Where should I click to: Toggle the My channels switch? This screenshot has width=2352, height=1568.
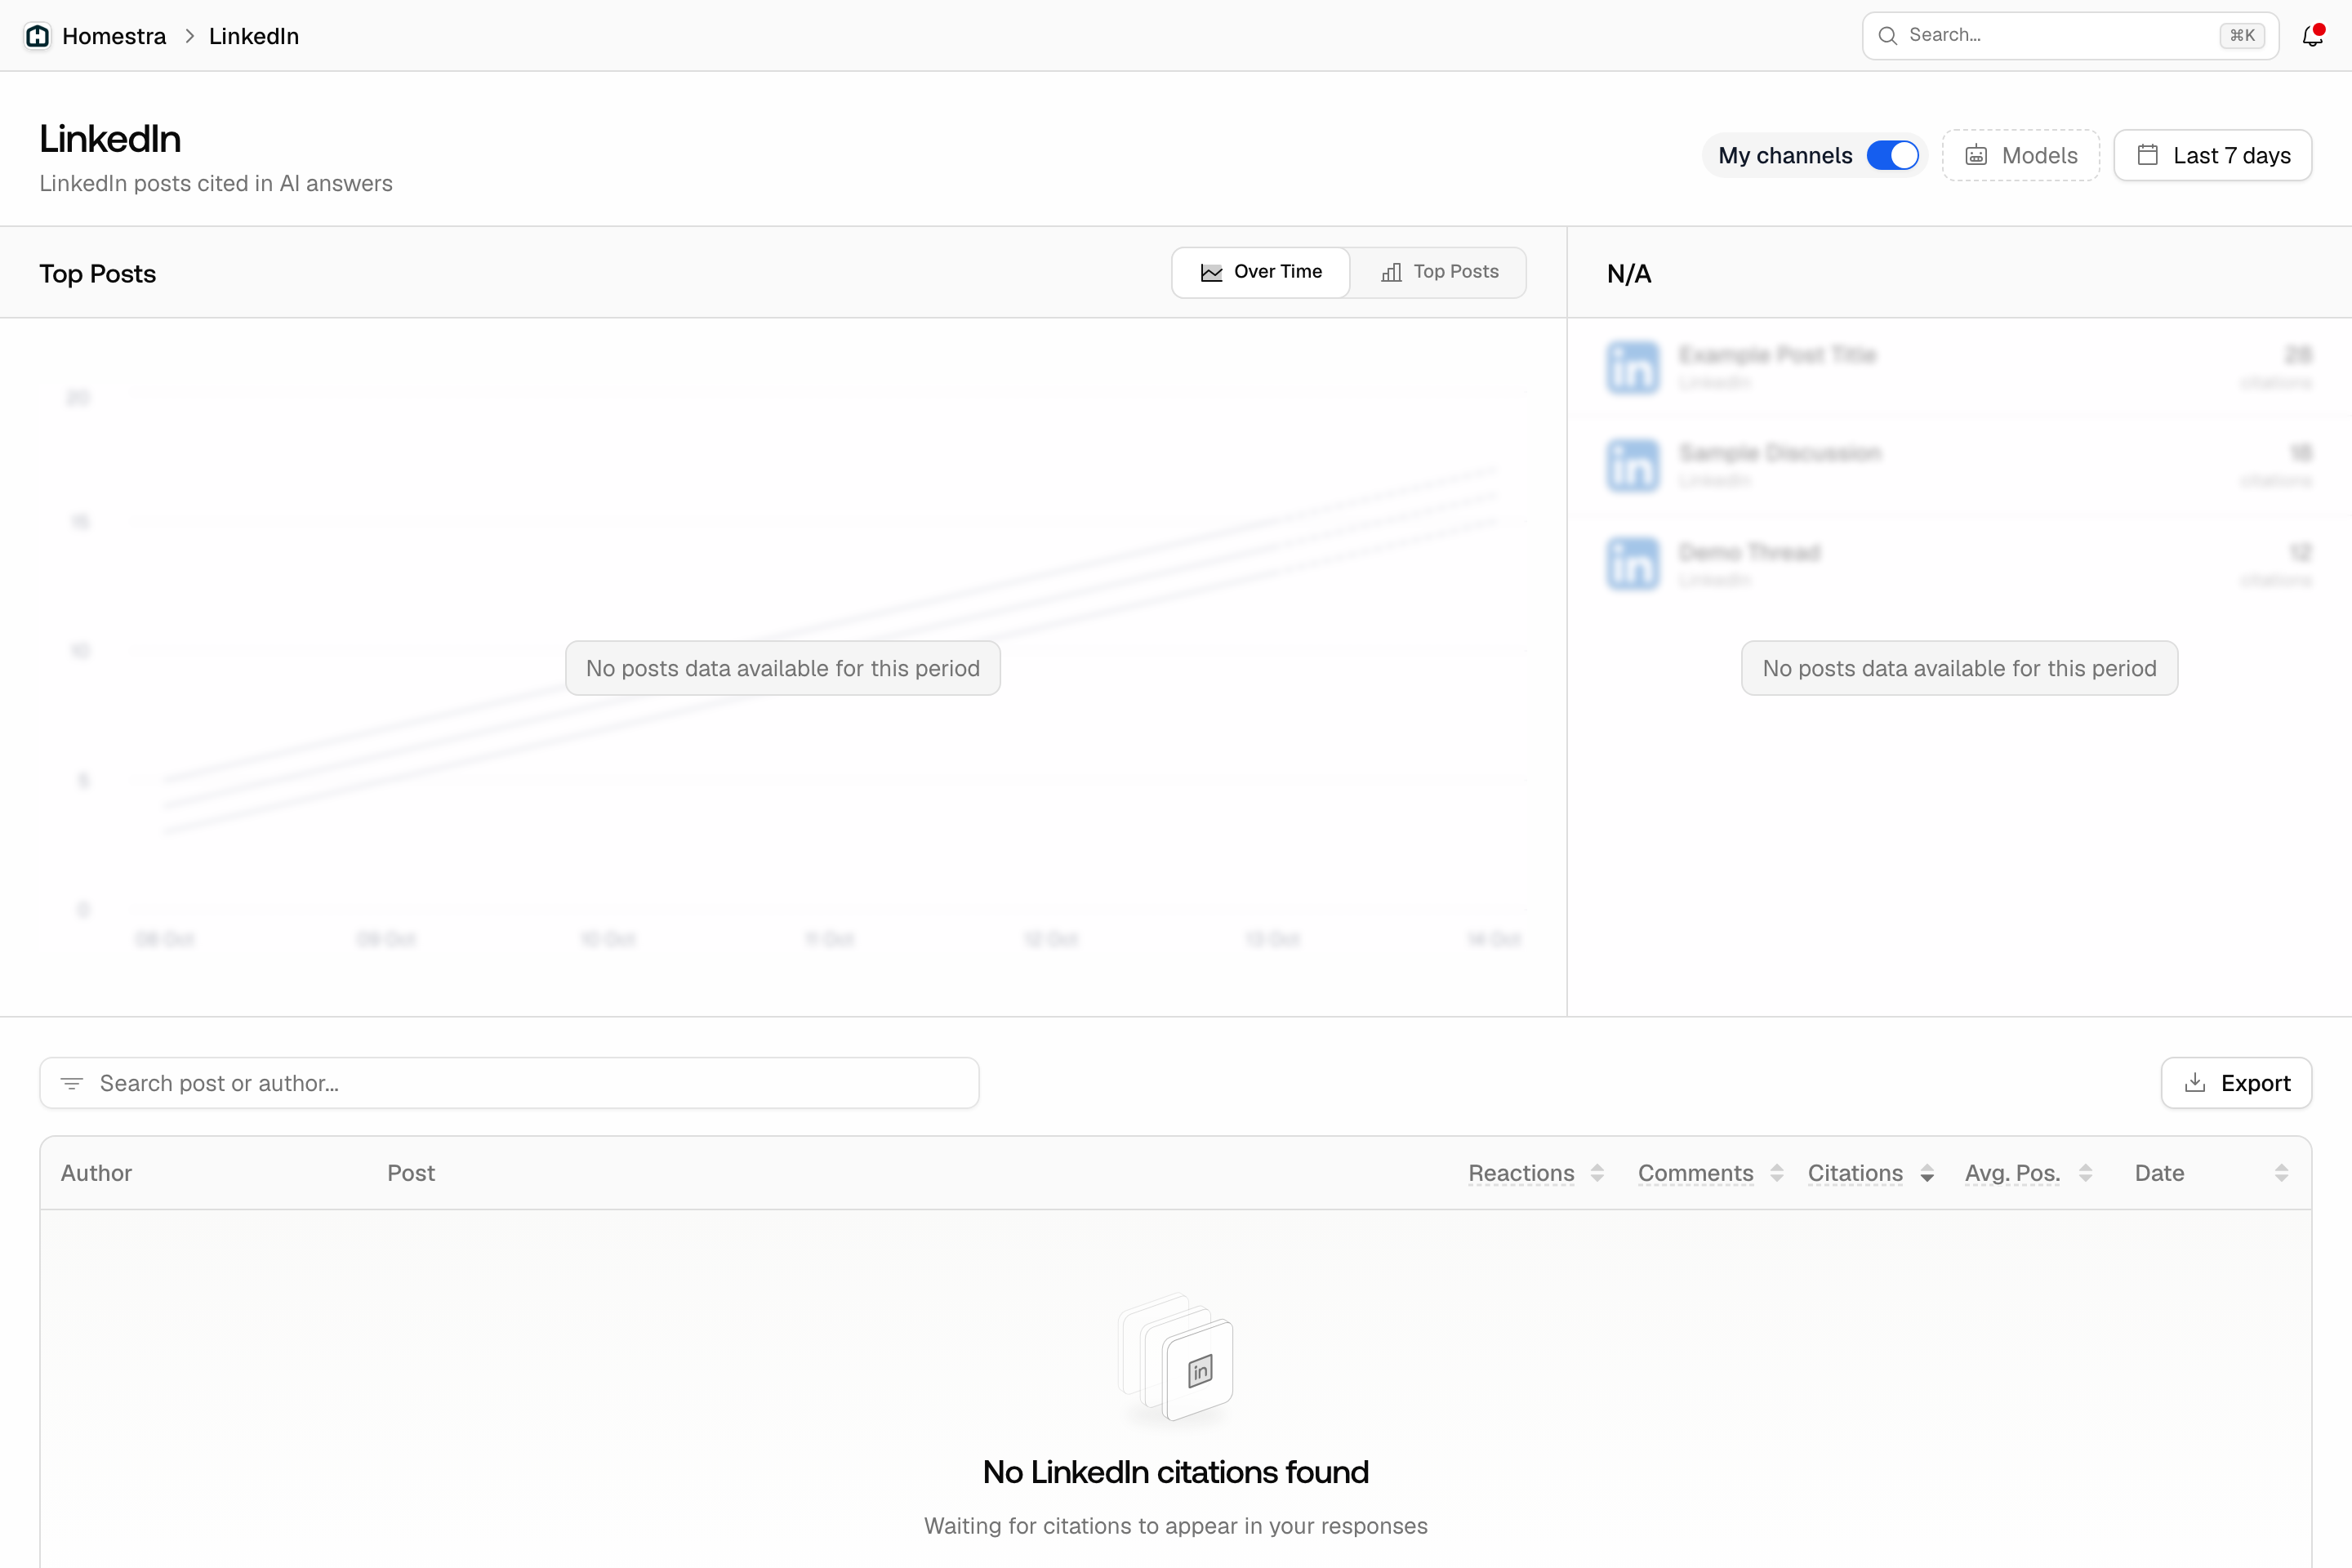coord(1892,156)
